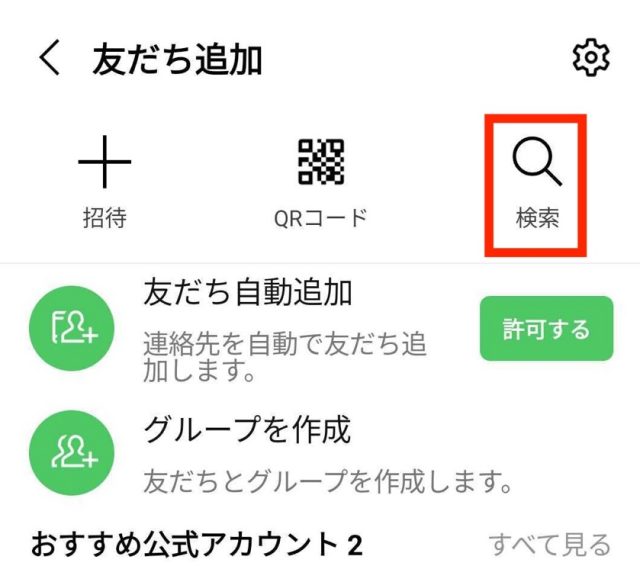Open the すべて見る link
The image size is (640, 566).
point(549,544)
